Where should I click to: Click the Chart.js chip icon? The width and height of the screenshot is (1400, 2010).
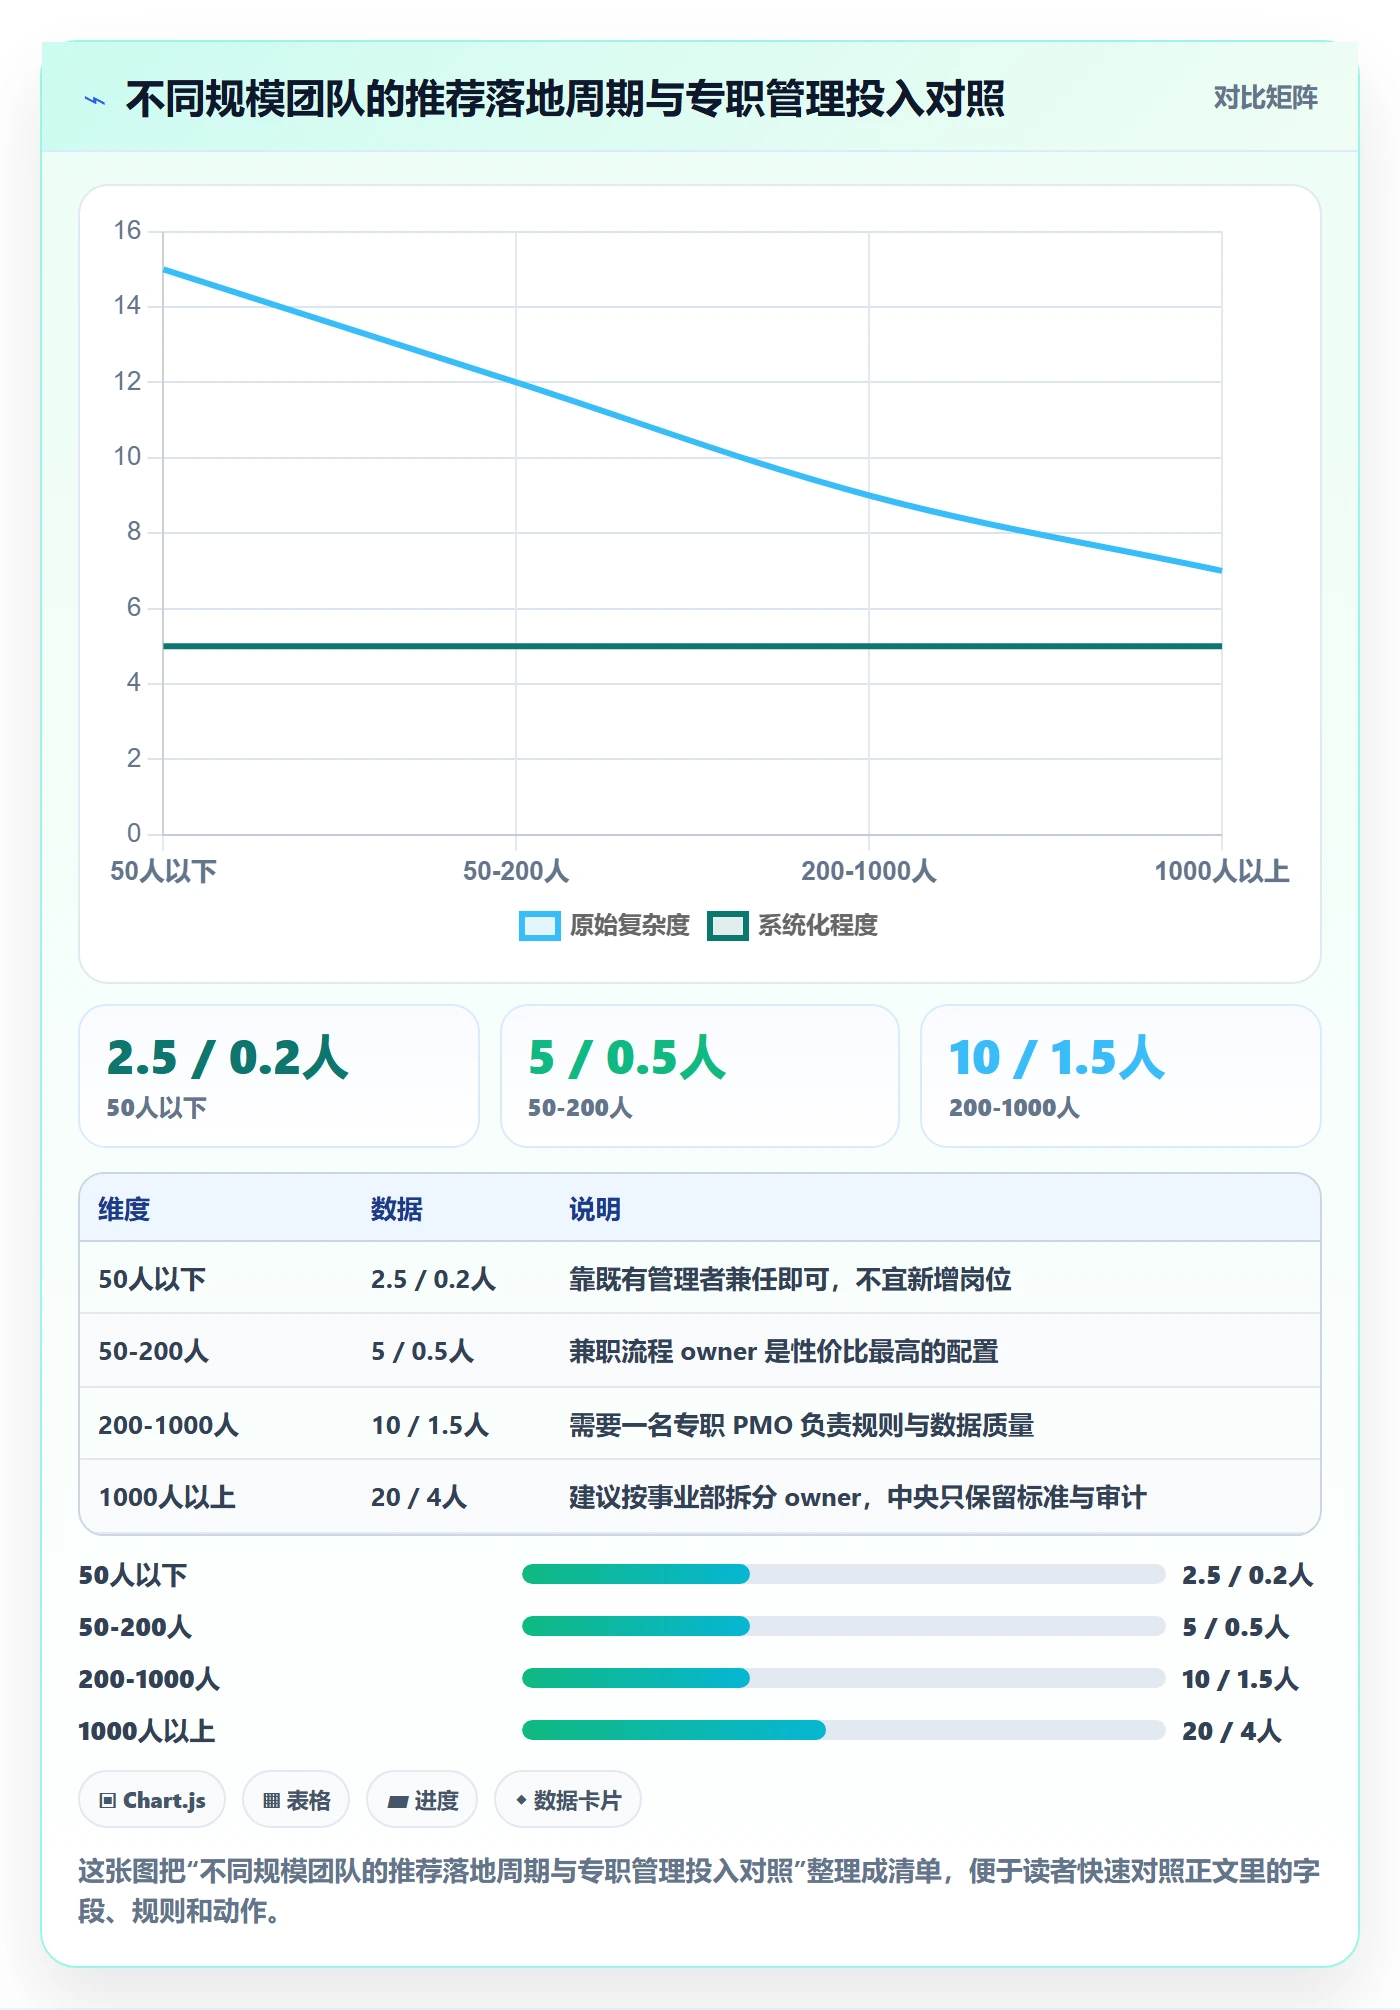point(108,1801)
